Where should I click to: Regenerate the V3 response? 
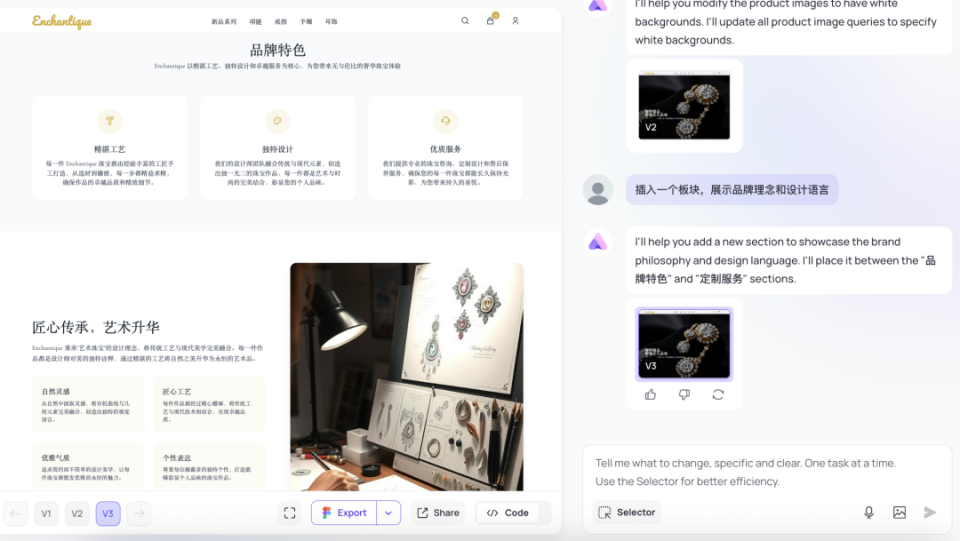click(x=718, y=395)
